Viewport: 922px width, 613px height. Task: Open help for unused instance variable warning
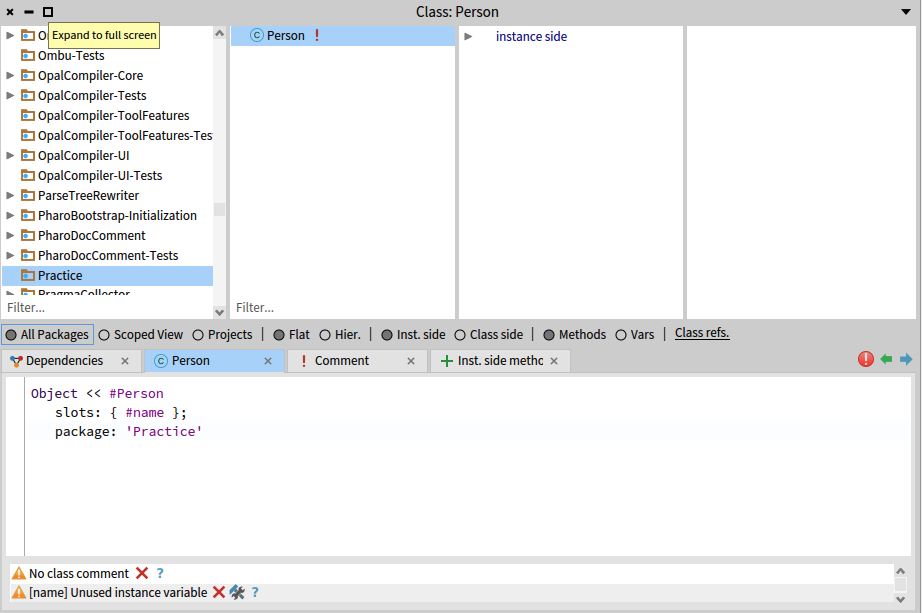(x=255, y=592)
